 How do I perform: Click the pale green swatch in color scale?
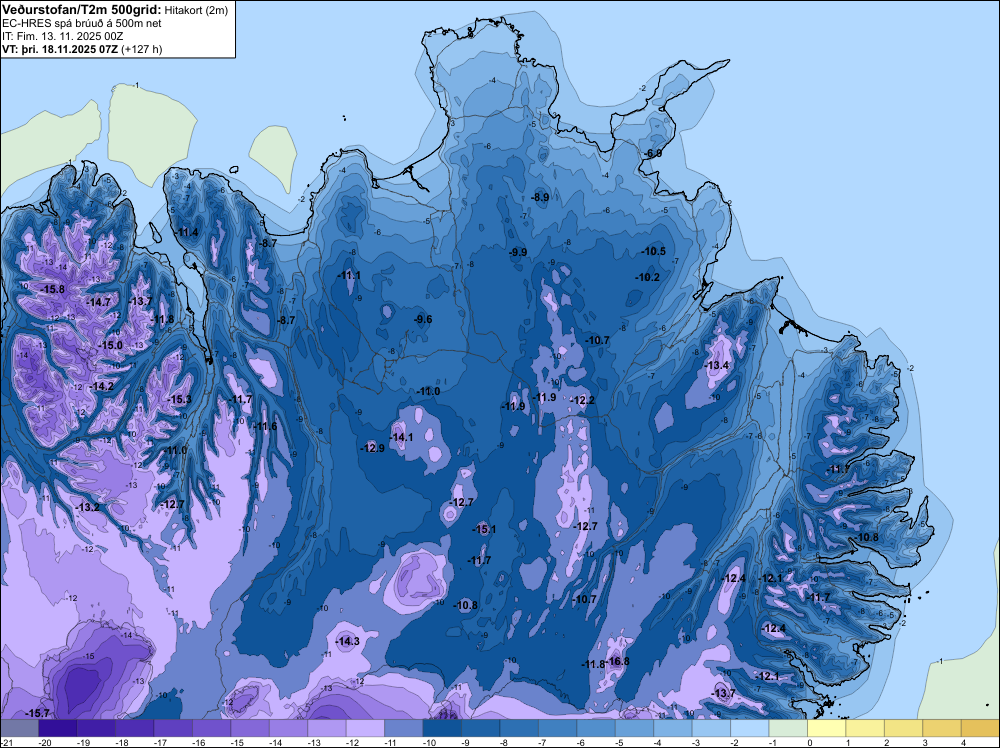click(788, 728)
